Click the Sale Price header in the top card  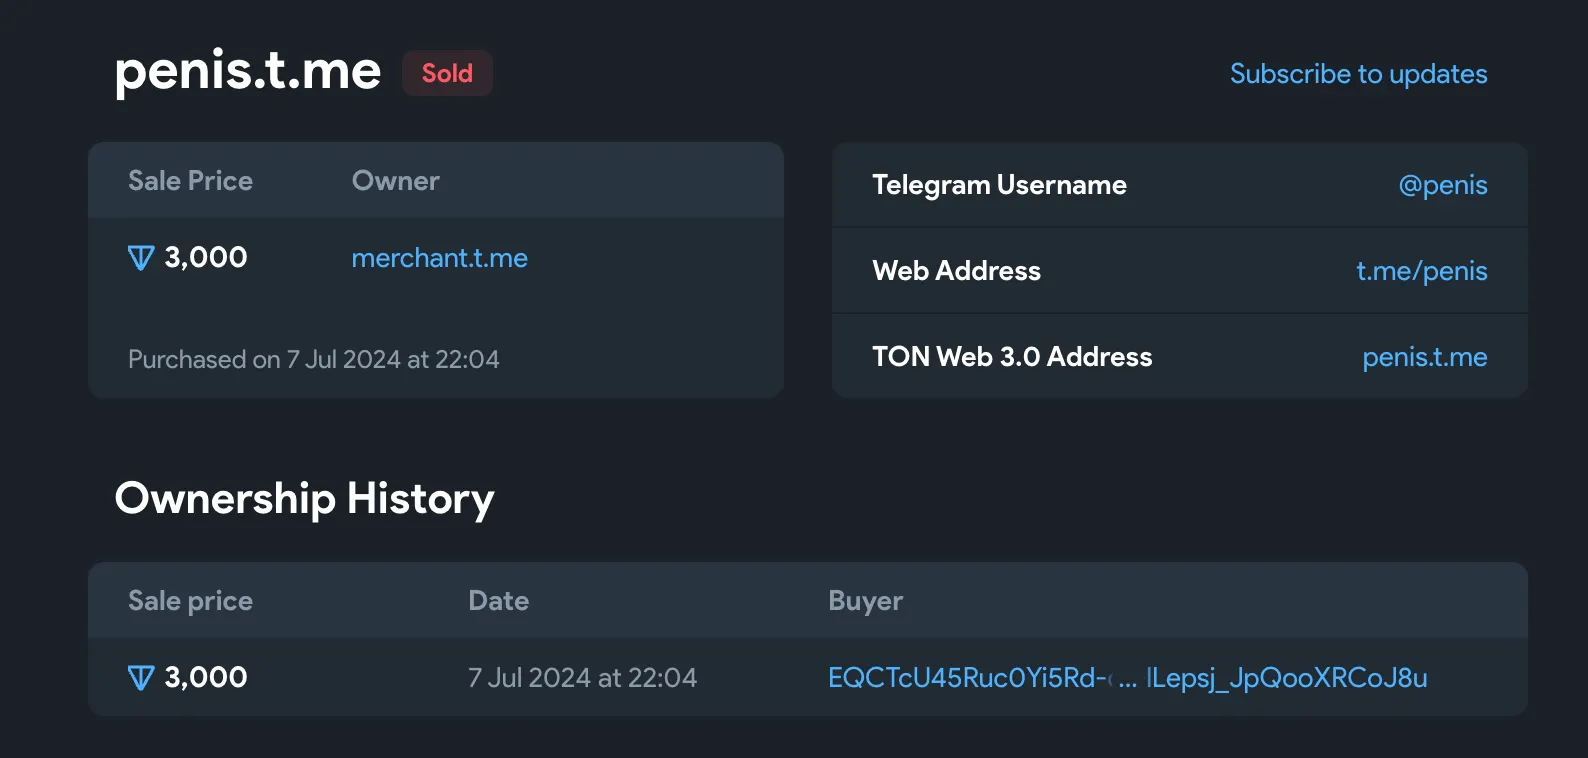point(190,181)
